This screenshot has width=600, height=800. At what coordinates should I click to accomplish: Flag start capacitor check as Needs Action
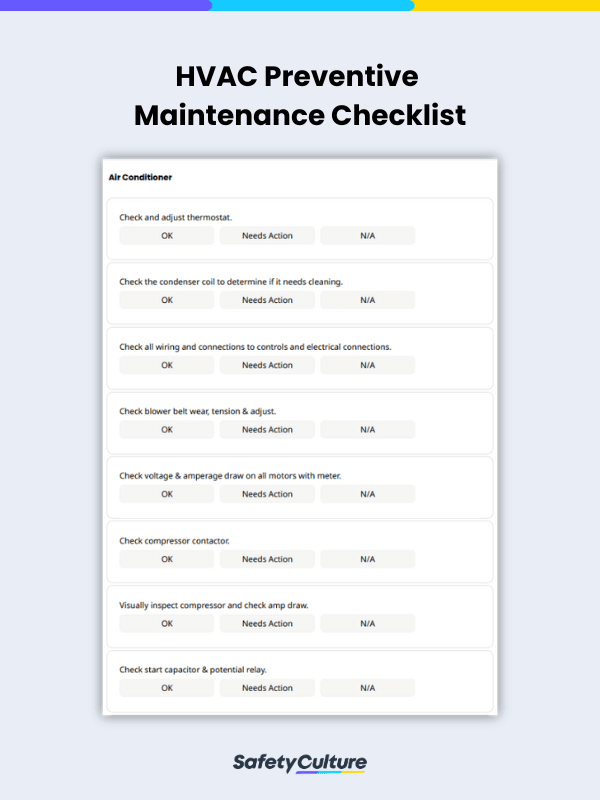coord(266,687)
